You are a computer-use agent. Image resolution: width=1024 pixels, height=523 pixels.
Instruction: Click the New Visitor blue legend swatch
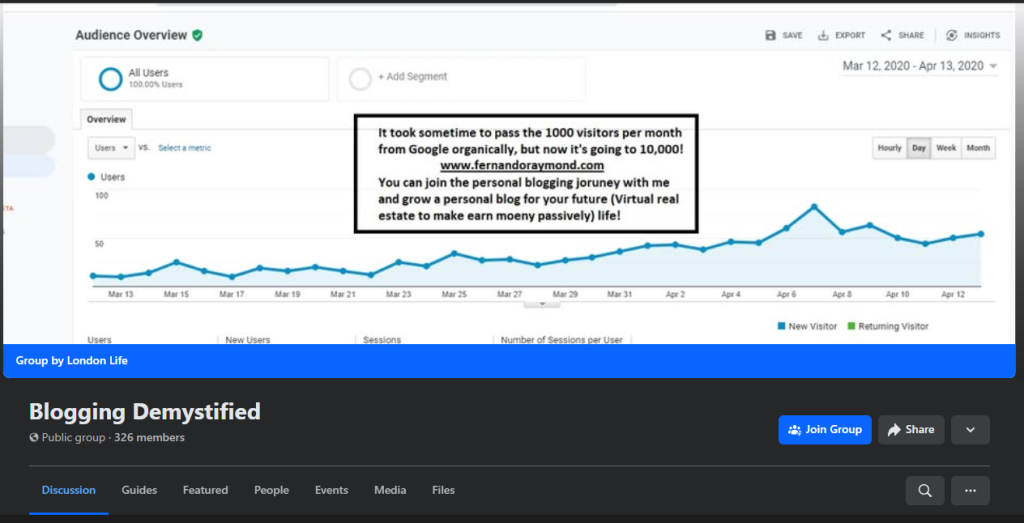[782, 326]
